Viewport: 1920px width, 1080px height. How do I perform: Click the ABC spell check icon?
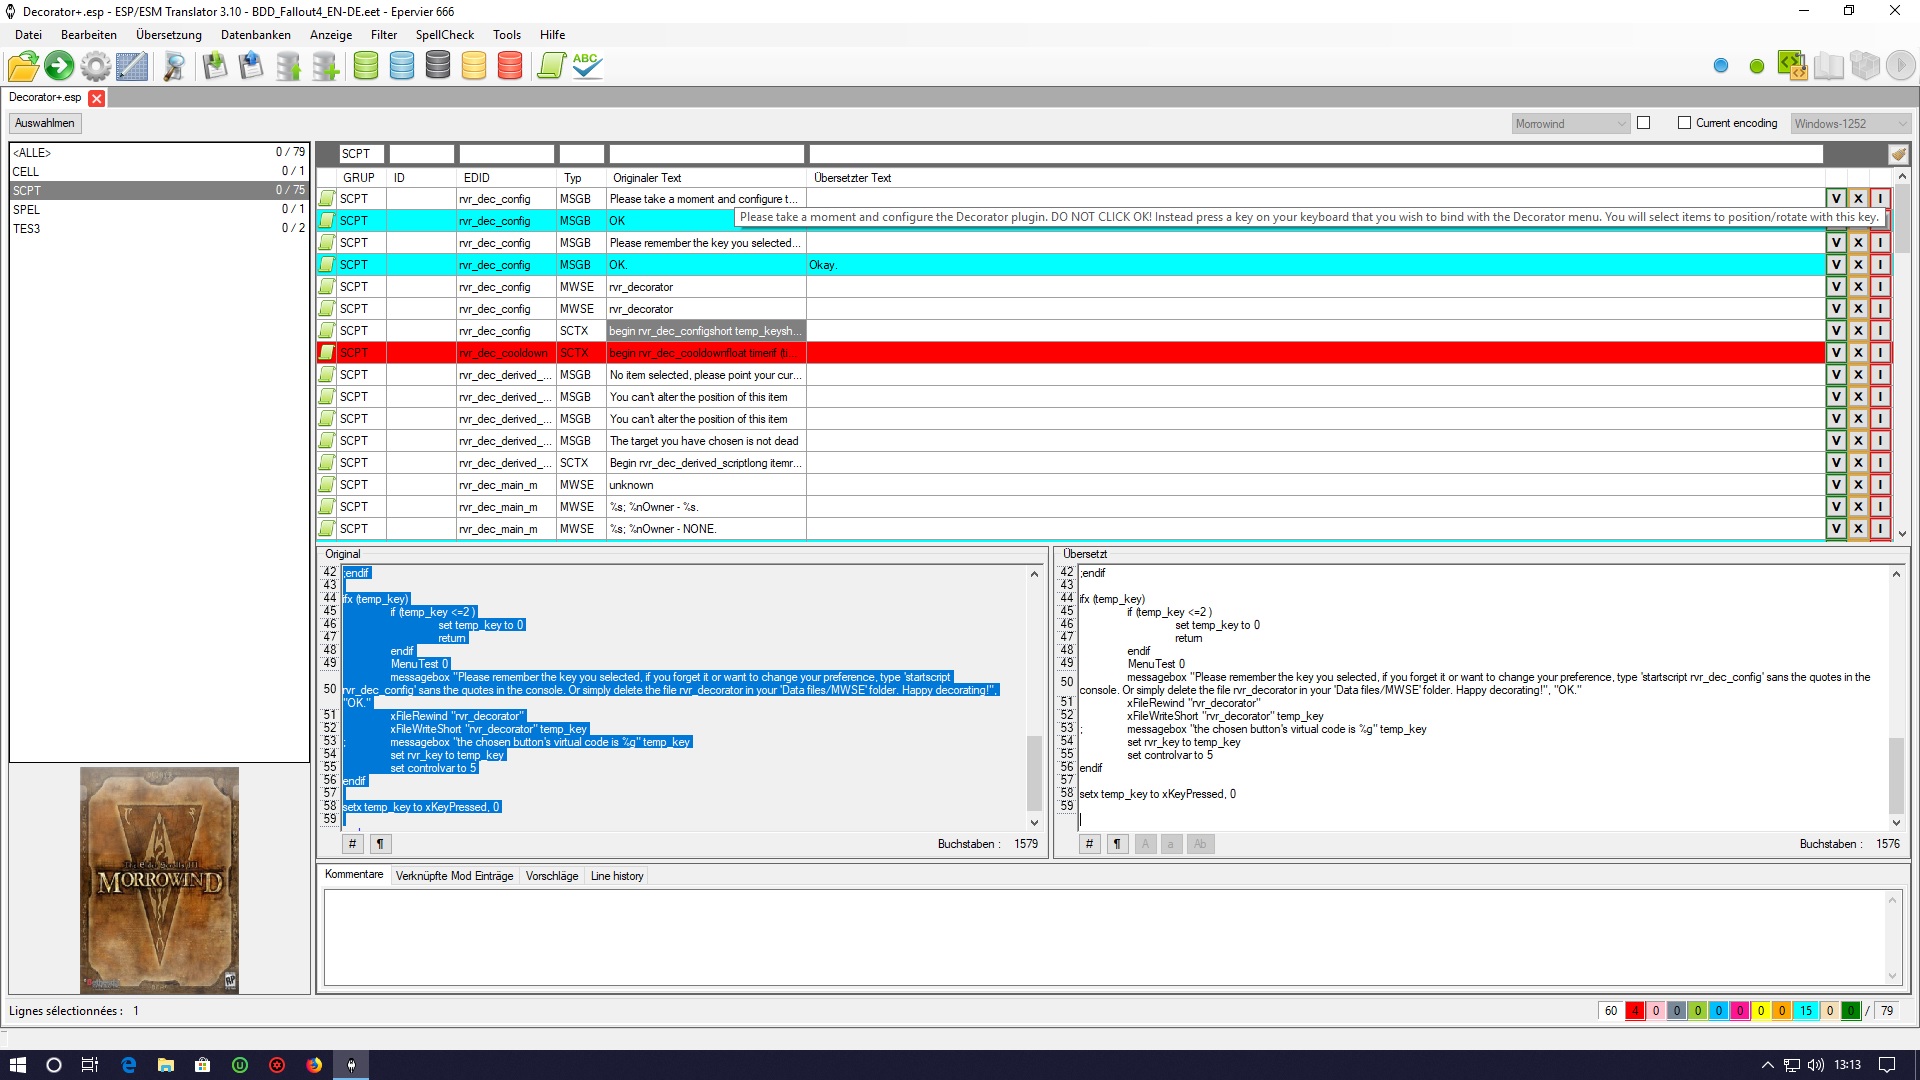point(587,66)
